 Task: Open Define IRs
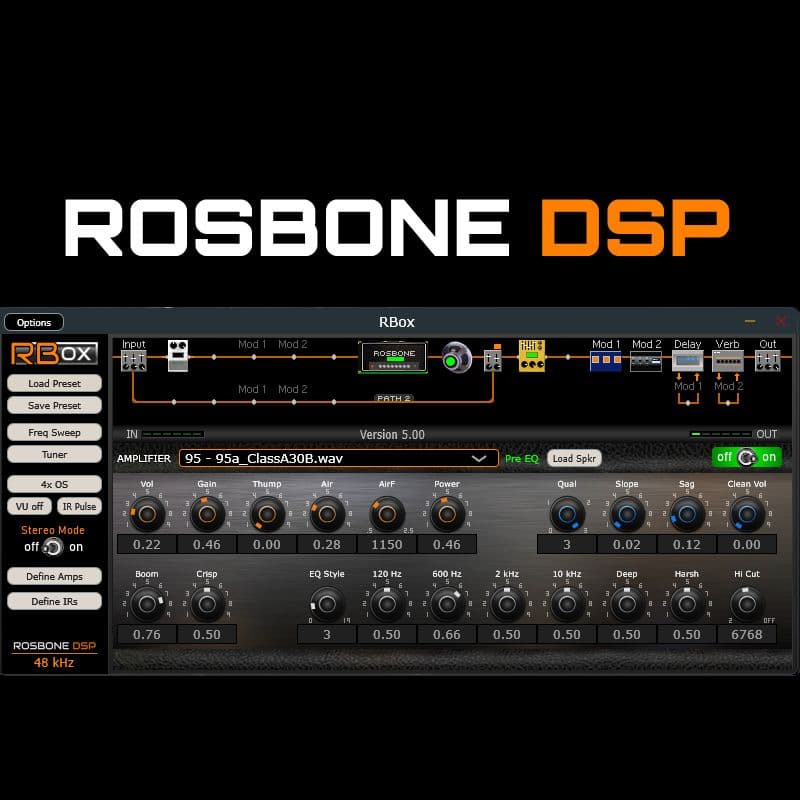[x=54, y=602]
